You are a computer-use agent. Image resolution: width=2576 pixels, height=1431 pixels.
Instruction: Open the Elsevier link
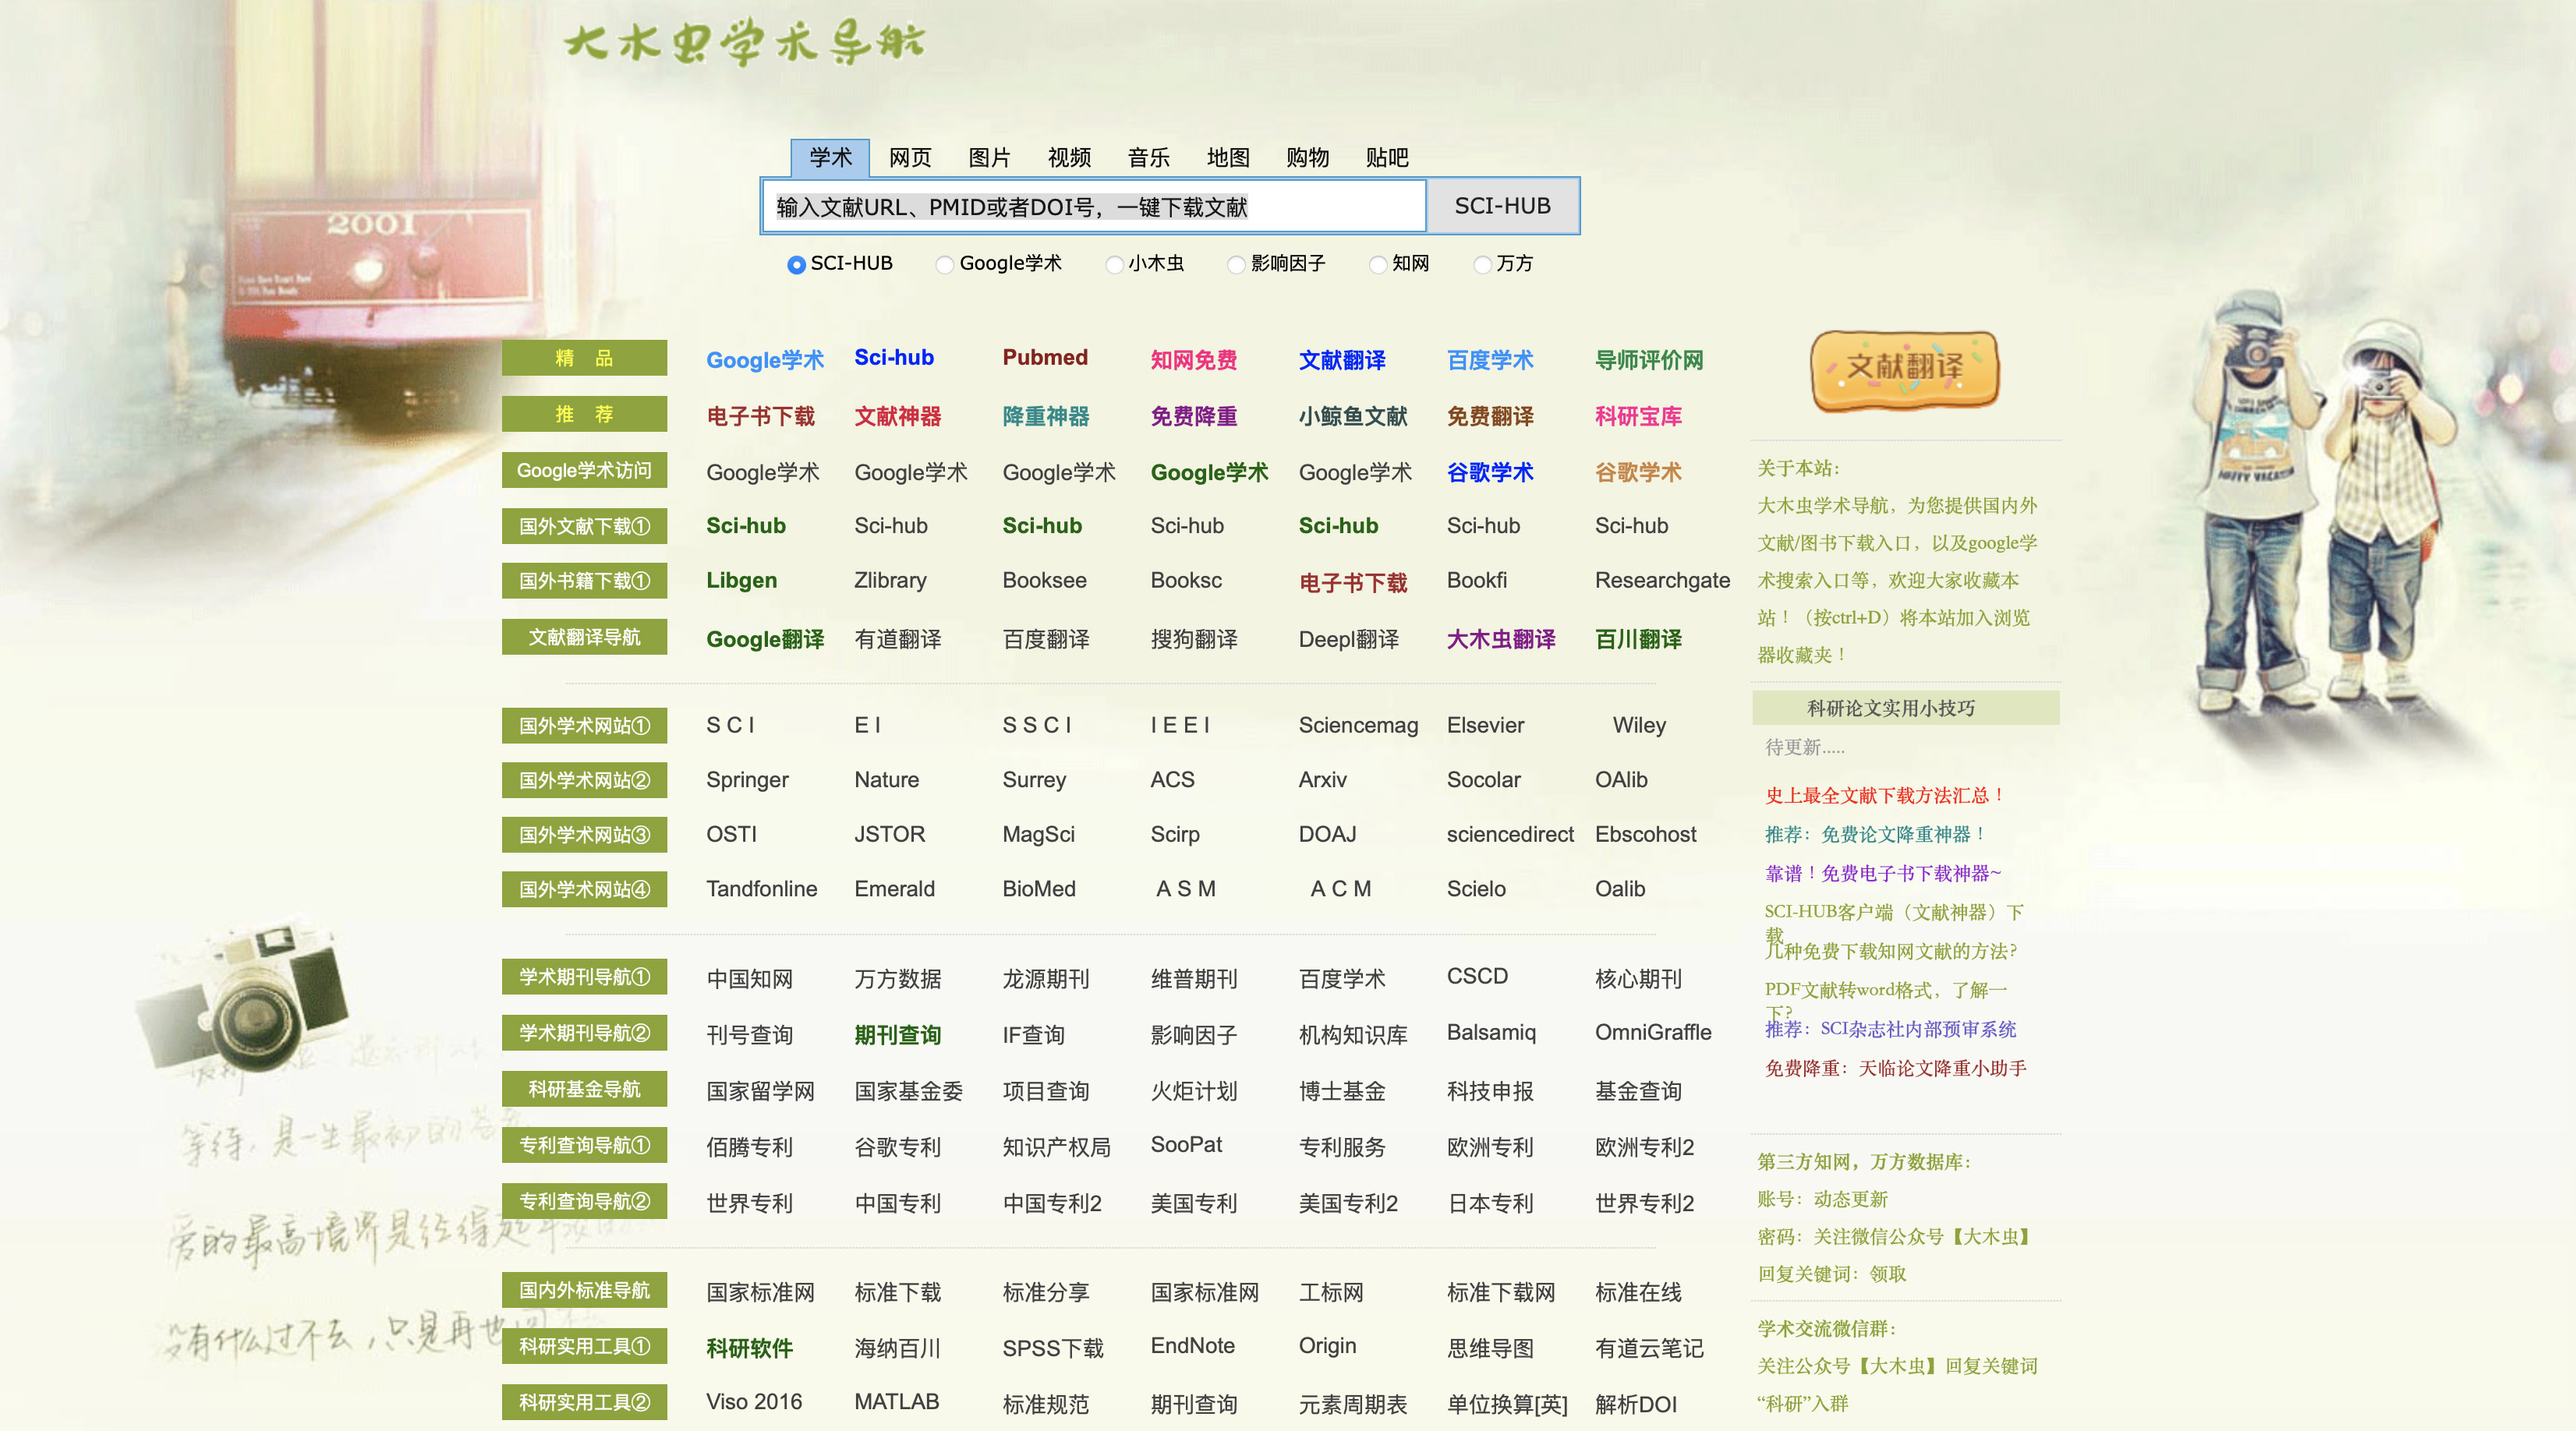coord(1485,726)
